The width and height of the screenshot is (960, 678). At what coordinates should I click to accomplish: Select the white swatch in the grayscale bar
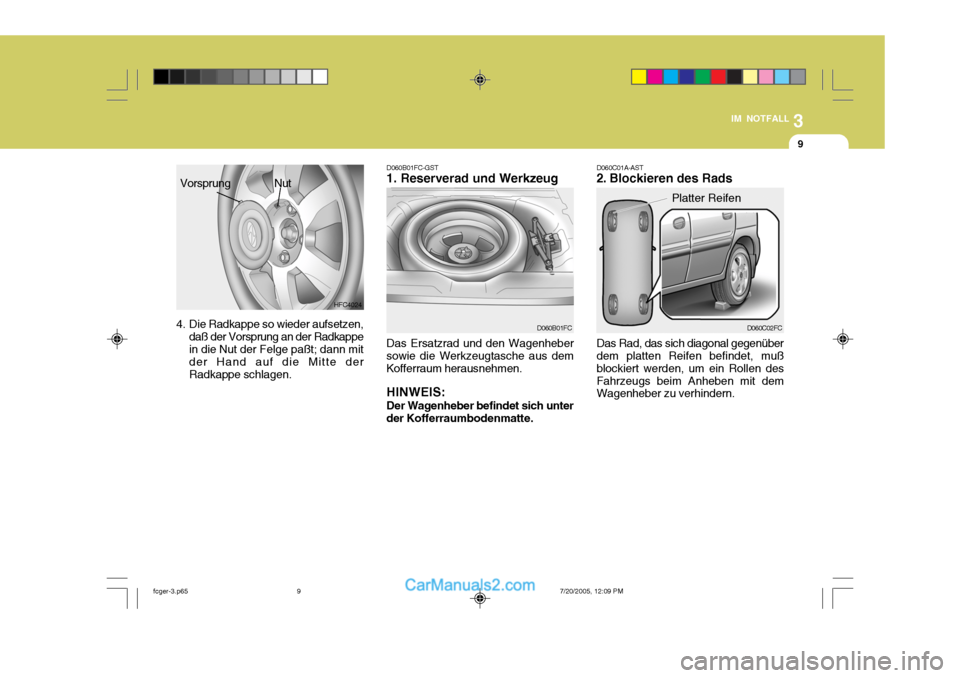tap(320, 77)
